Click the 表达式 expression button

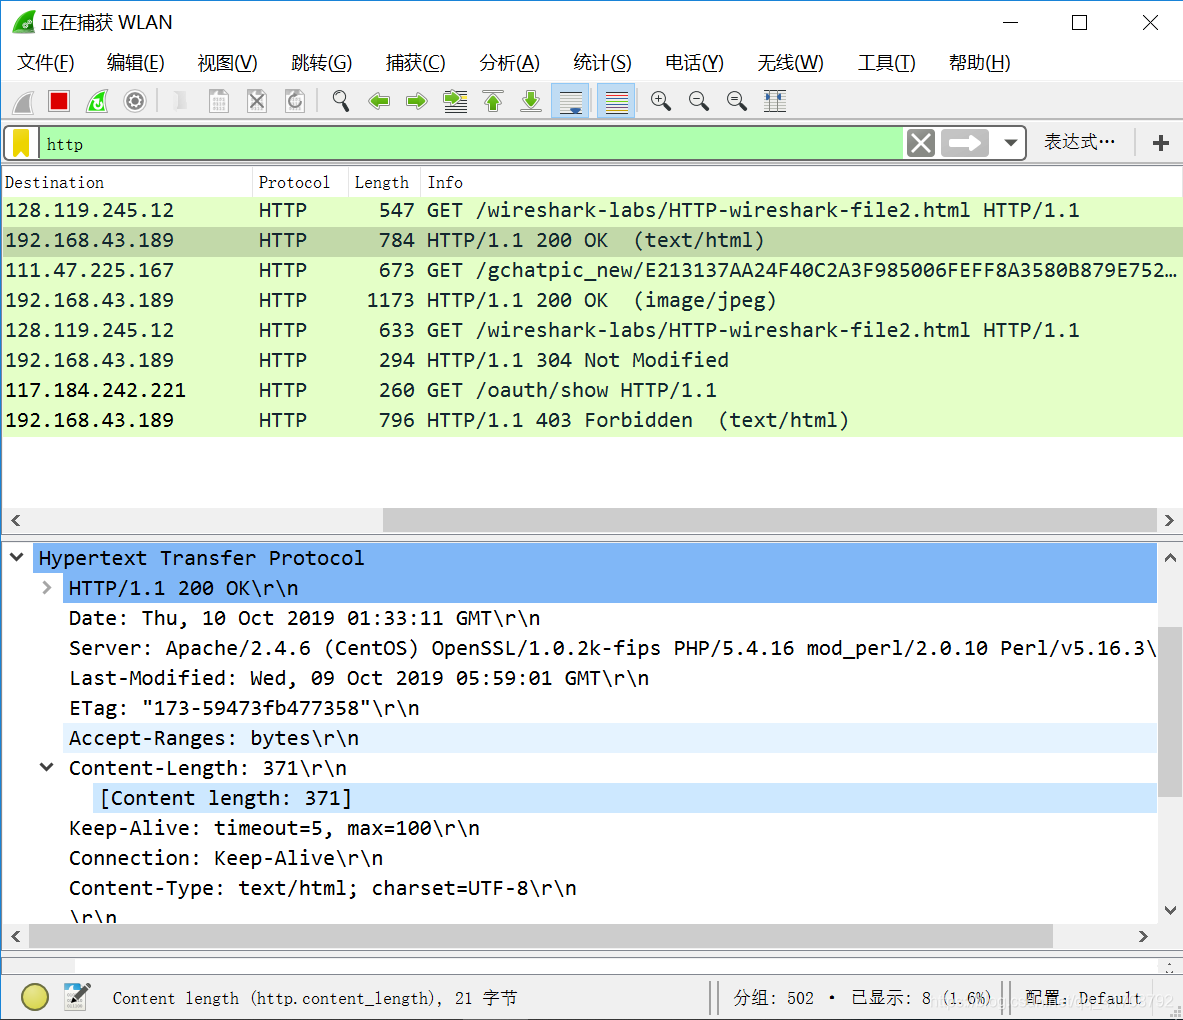(x=1079, y=142)
